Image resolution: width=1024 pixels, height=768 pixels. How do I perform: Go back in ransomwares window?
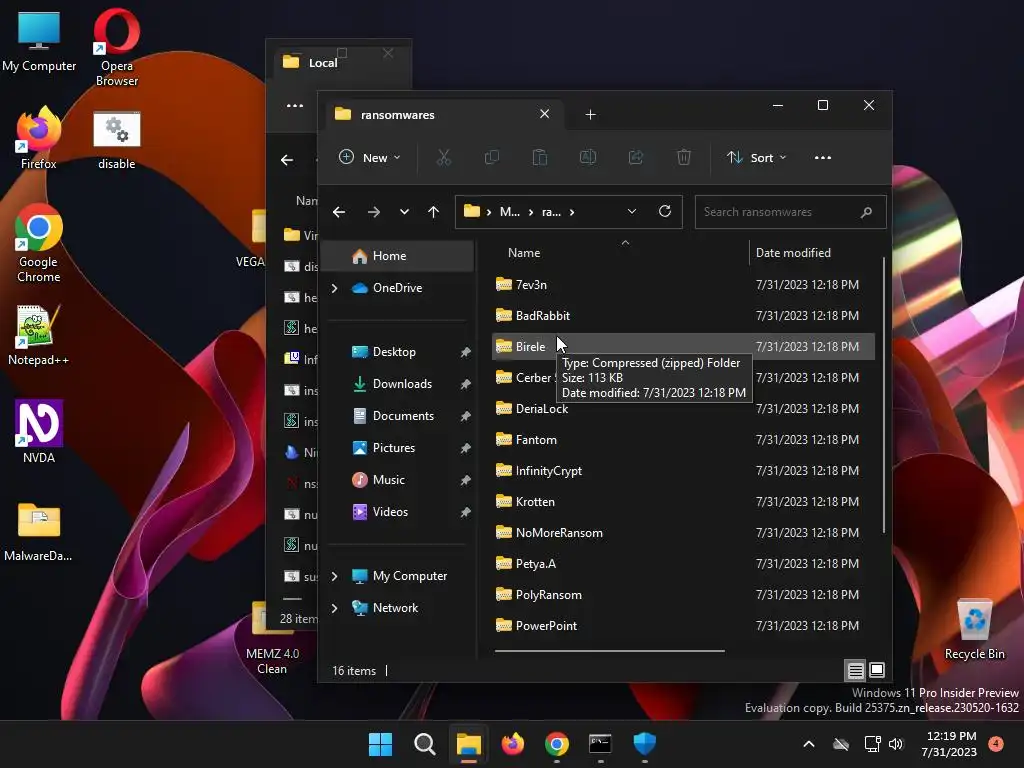click(x=339, y=212)
